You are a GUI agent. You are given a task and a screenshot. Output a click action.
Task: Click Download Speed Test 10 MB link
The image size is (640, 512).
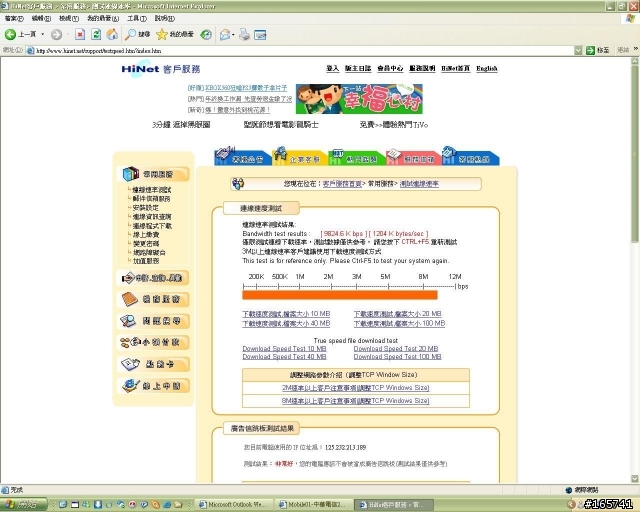tap(284, 349)
